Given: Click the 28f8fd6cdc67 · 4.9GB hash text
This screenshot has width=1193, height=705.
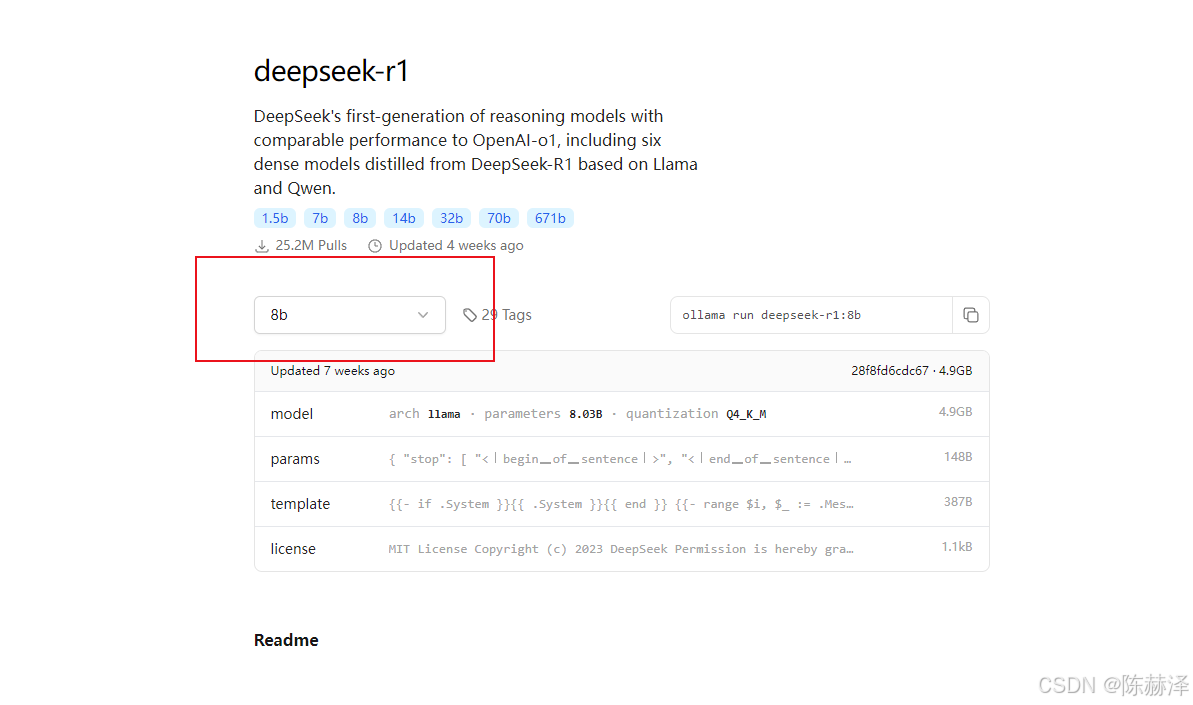Looking at the screenshot, I should click(911, 371).
